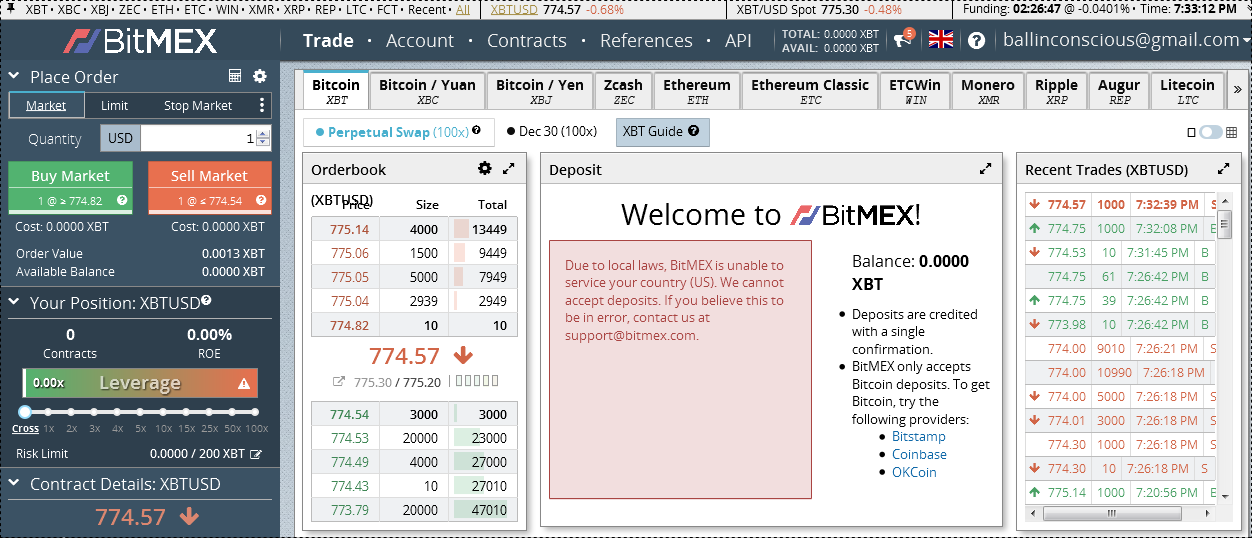Collapse the Place Order section
This screenshot has width=1252, height=538.
[x=15, y=77]
